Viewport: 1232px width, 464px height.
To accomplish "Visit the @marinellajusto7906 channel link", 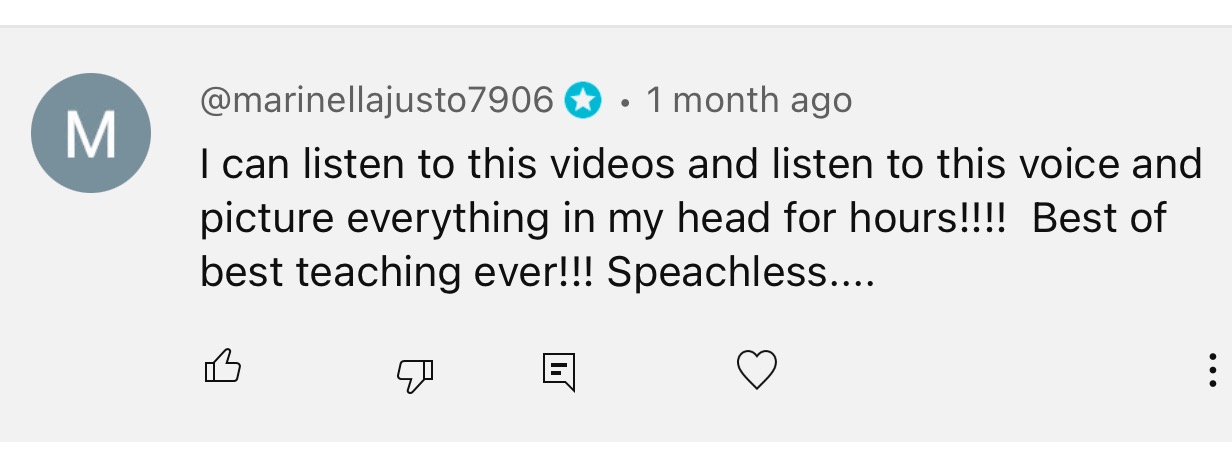I will (x=377, y=100).
